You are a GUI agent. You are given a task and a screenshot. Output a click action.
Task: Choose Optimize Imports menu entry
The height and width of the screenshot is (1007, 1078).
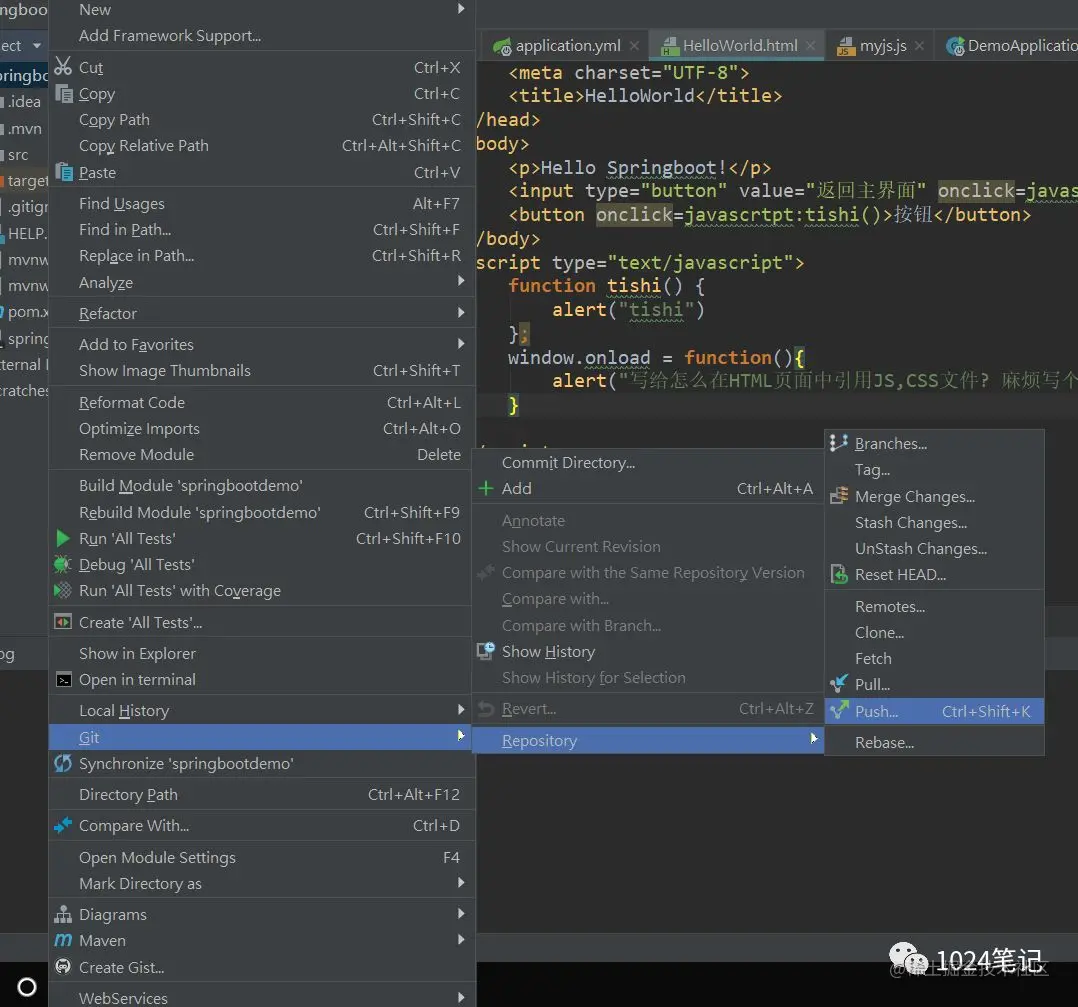262,428
